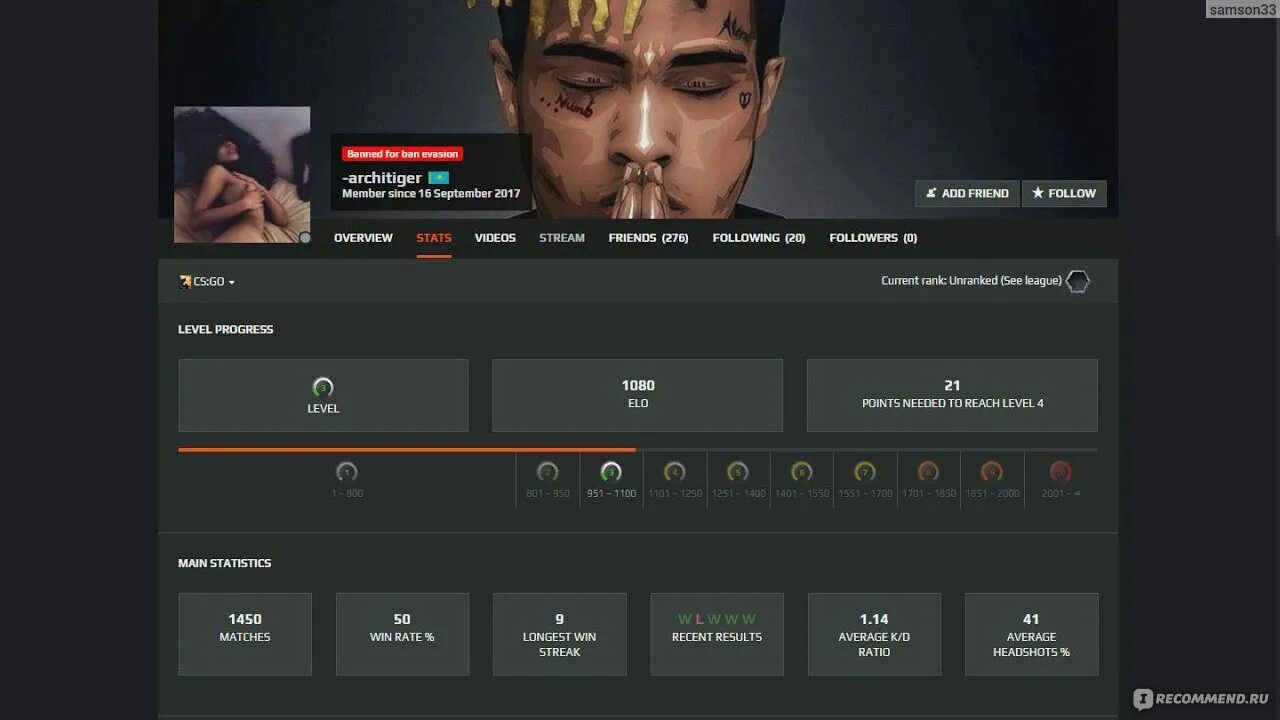Click the '951 – 1100' ELO range label
1280x720 pixels.
pos(611,494)
